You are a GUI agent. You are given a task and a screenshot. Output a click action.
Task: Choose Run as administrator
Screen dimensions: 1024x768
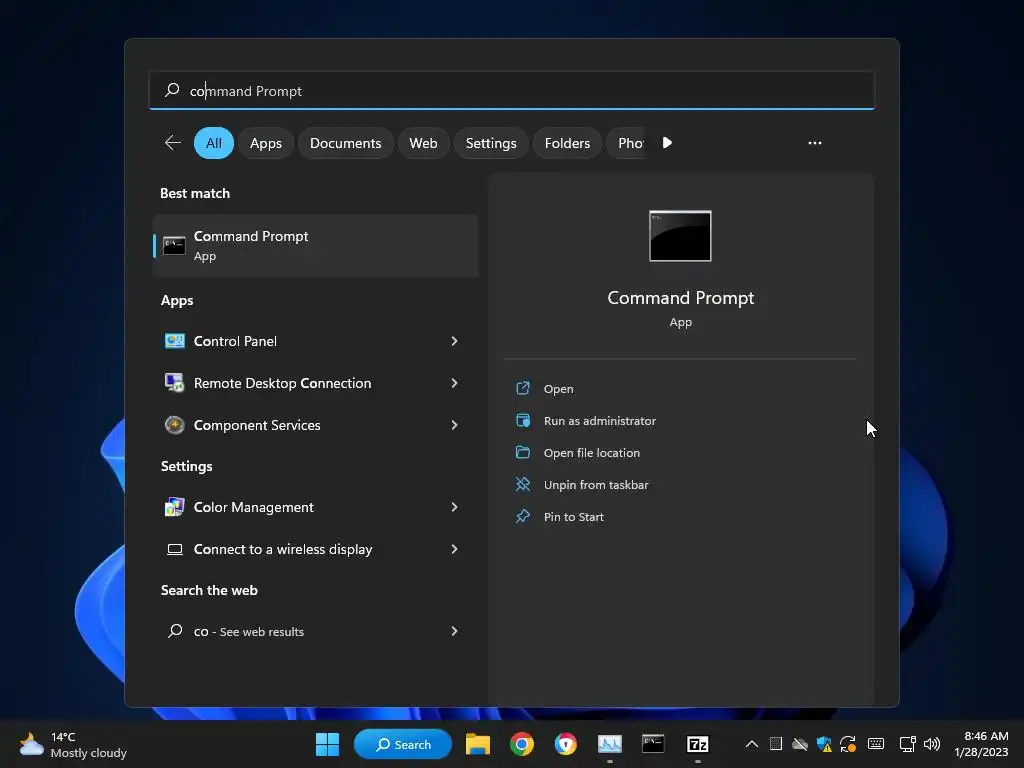(x=600, y=421)
